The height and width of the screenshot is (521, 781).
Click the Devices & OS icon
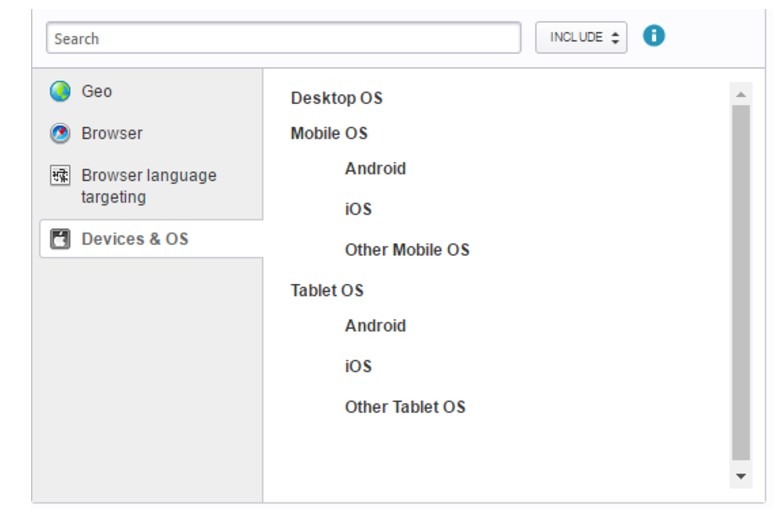pos(60,239)
